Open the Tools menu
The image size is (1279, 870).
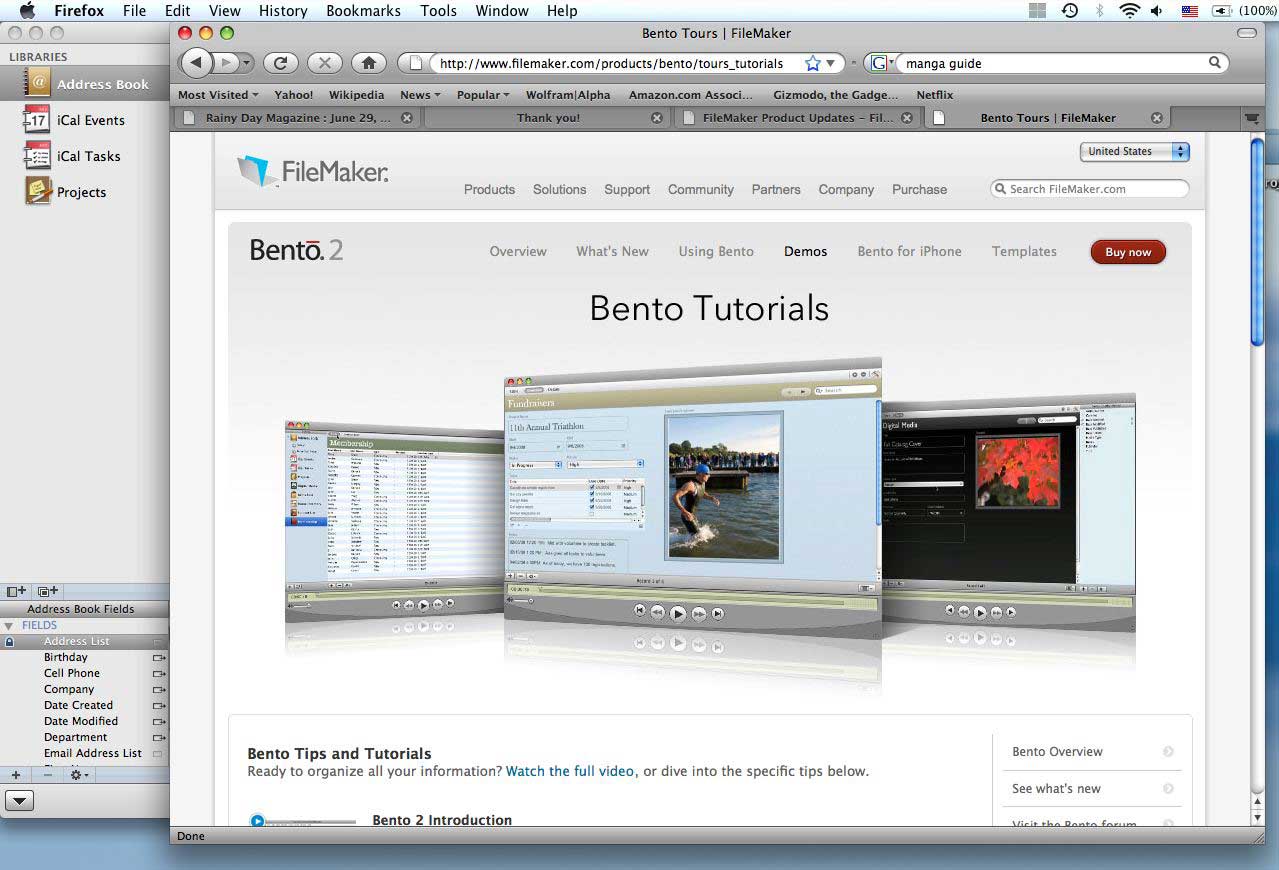pyautogui.click(x=438, y=11)
